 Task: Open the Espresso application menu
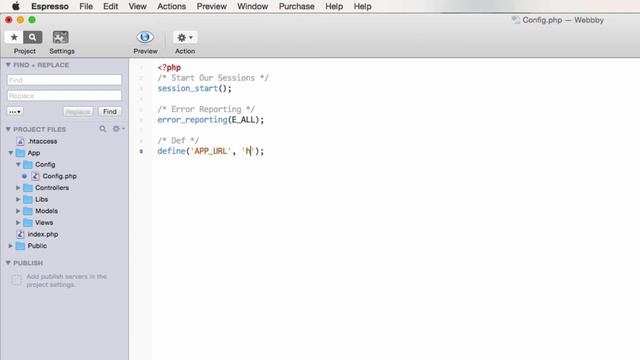tap(50, 6)
